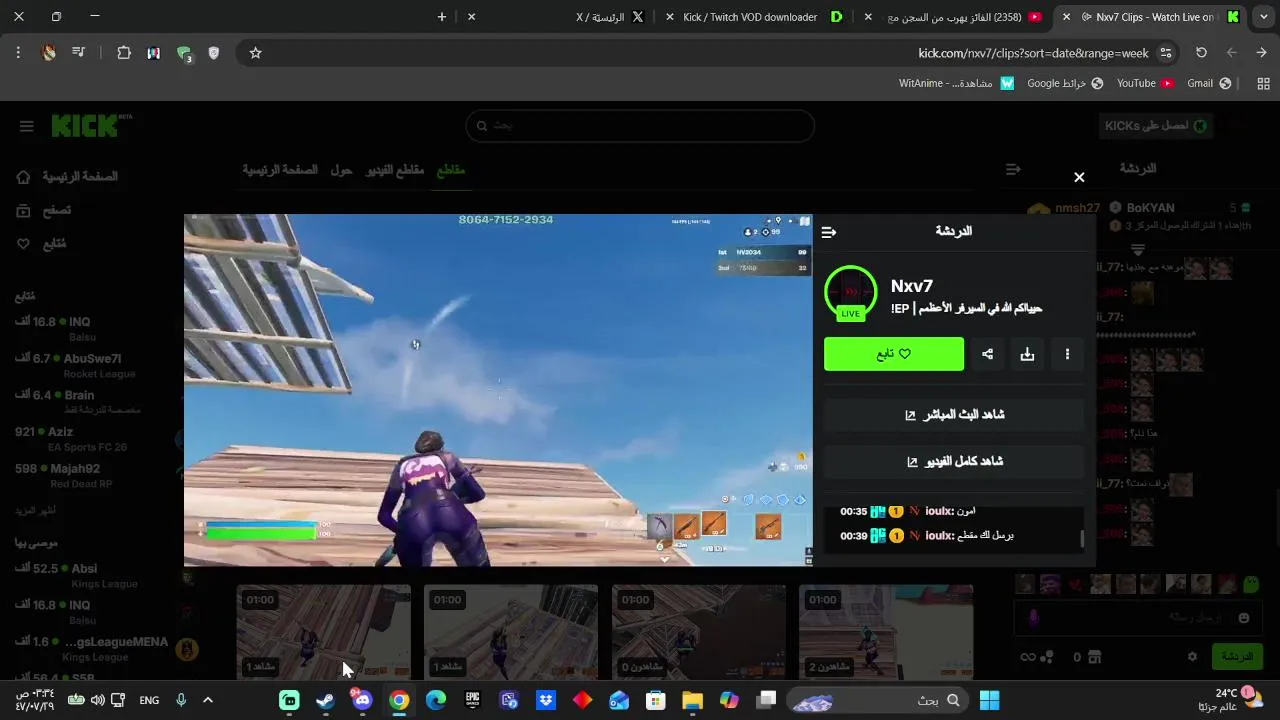Open clip thumbnail with مشاهدون 0
Screen dimensions: 1280x720
(698, 632)
